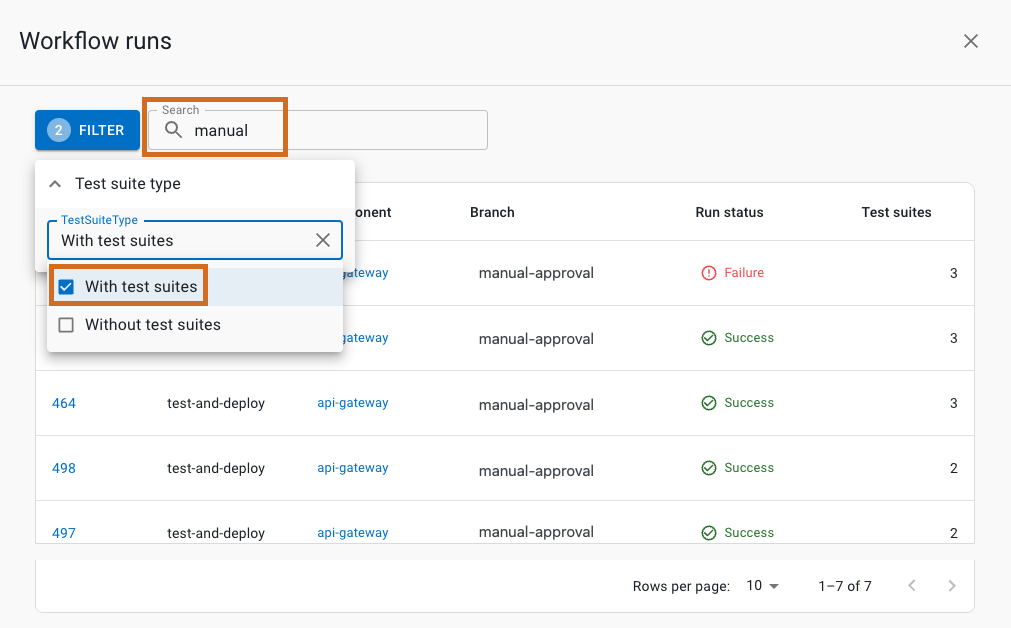Select the "Success" text in run 497 row
This screenshot has height=628, width=1011.
click(749, 533)
